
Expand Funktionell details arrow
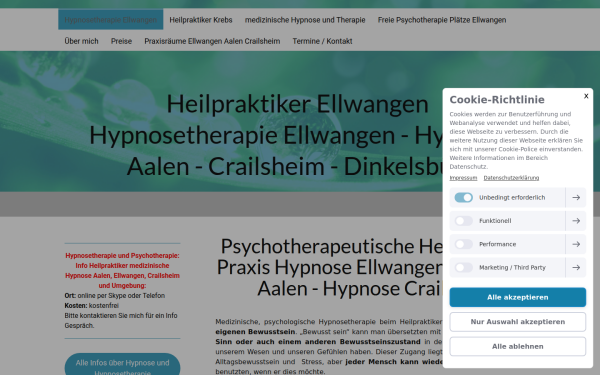[576, 221]
